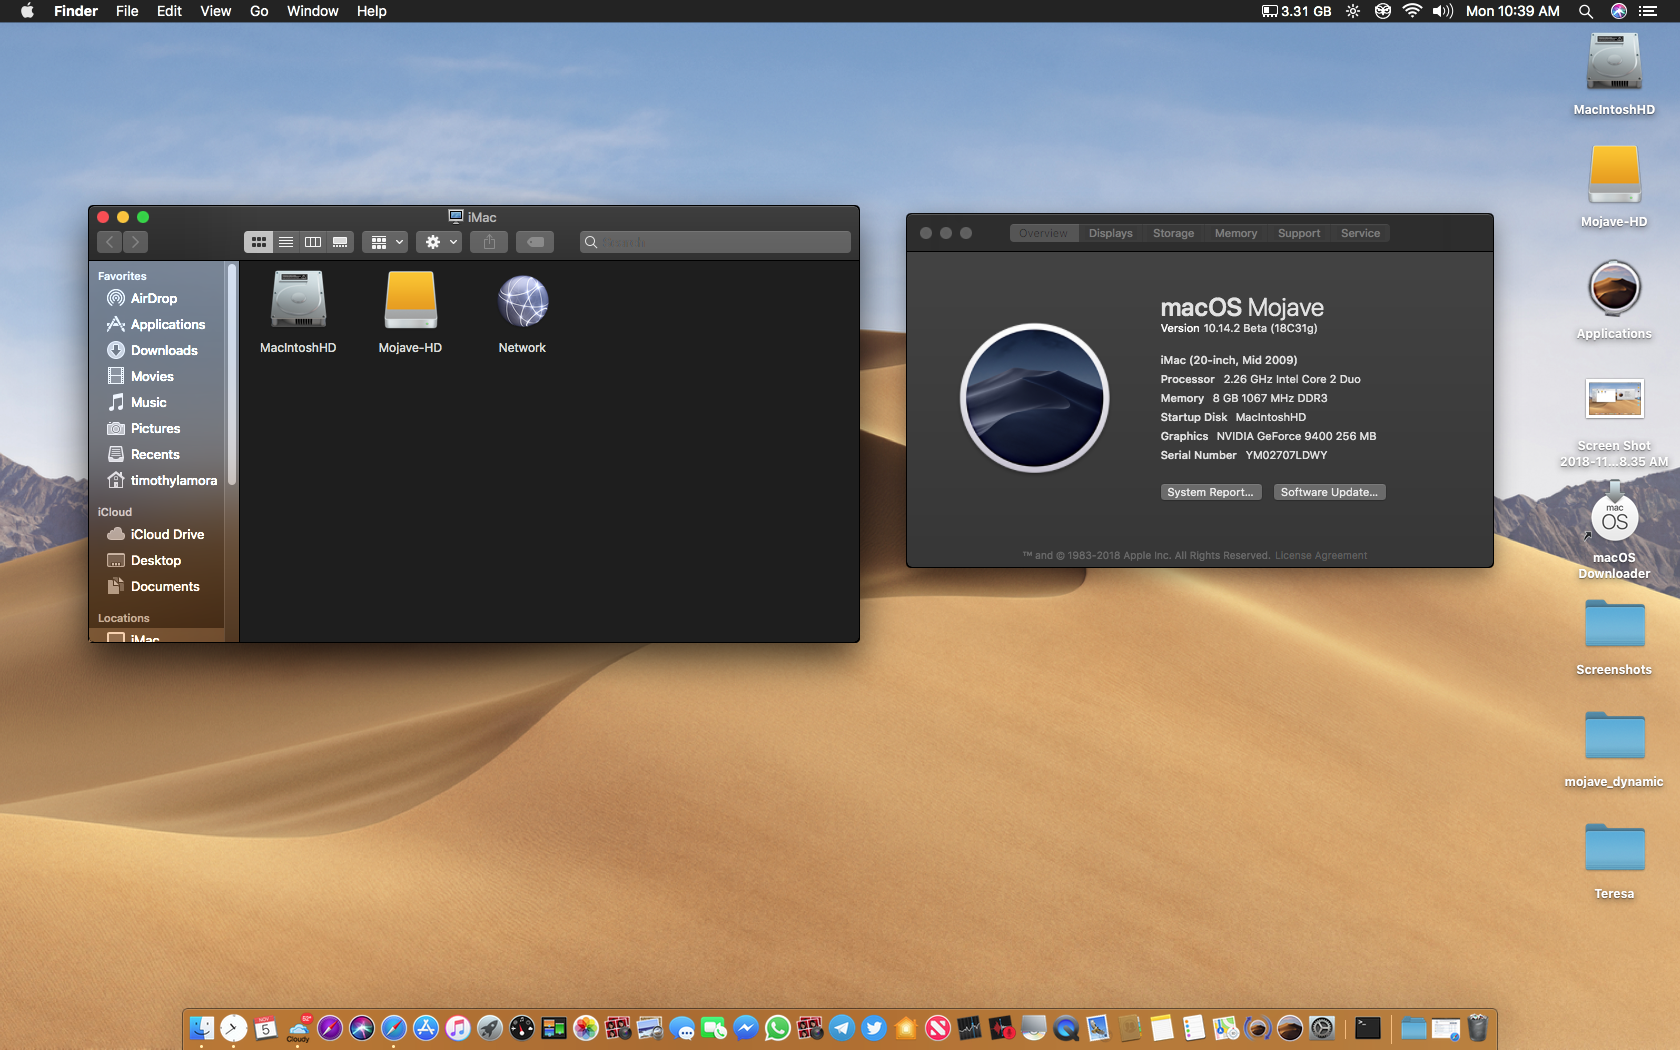Viewport: 1680px width, 1050px height.
Task: Click the Edit Tags button in Finder toolbar
Action: click(x=535, y=242)
